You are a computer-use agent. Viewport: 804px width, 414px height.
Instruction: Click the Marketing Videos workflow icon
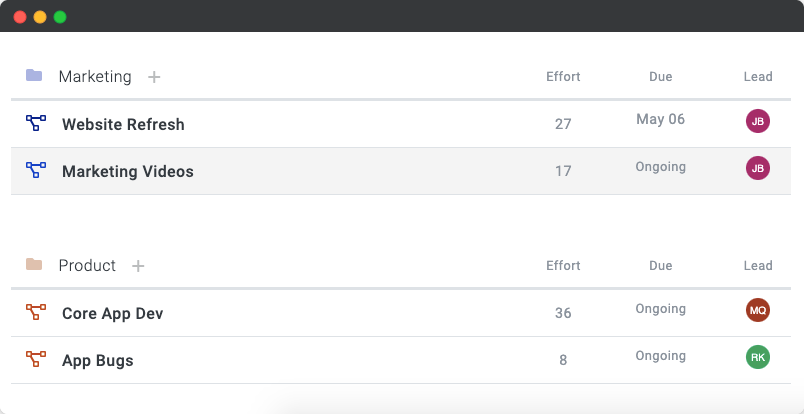point(36,170)
